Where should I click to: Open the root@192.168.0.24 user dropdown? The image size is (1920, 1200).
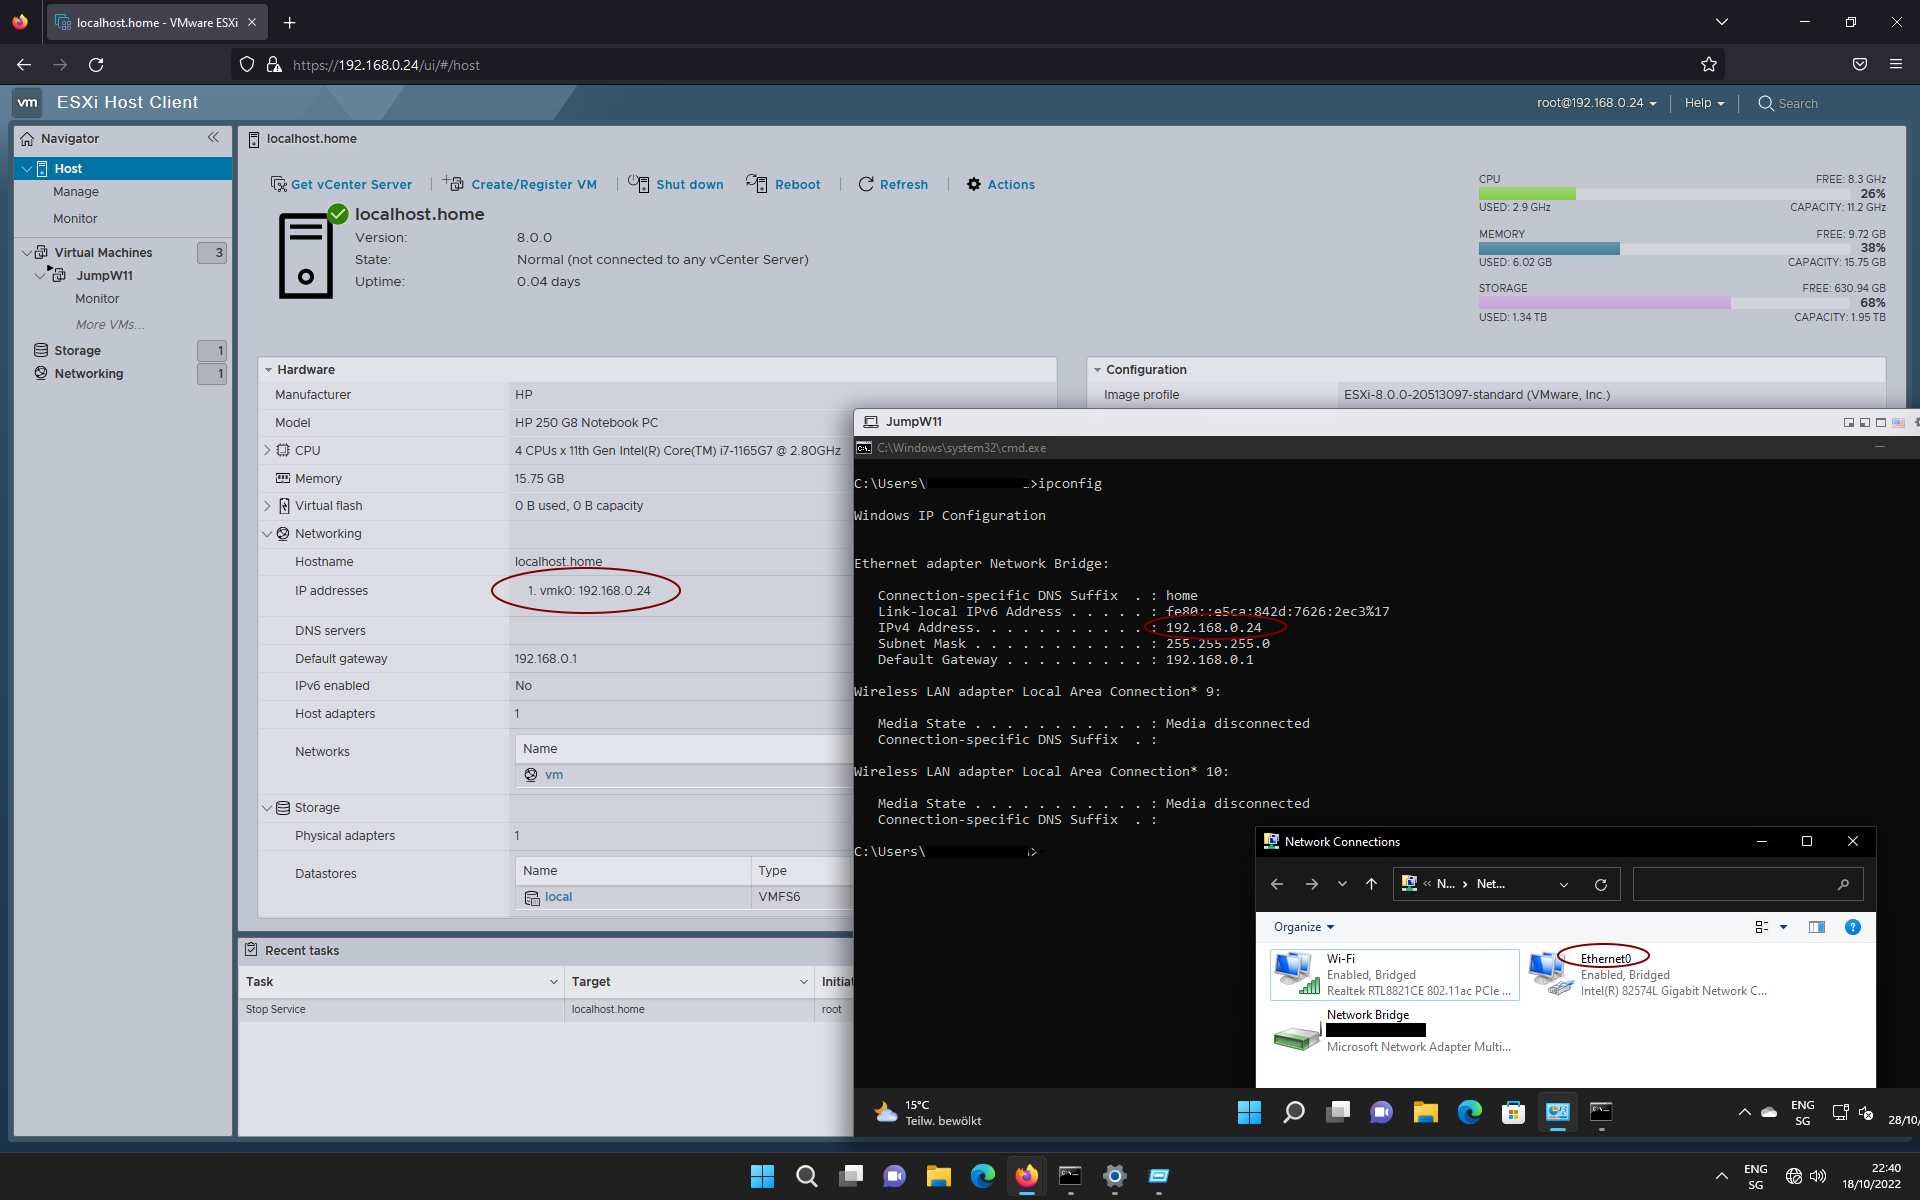click(1596, 103)
